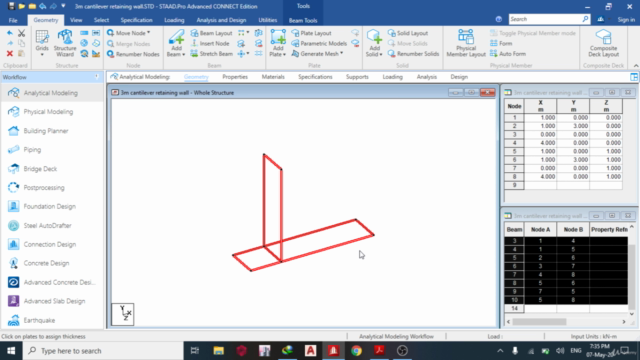Image resolution: width=640 pixels, height=360 pixels.
Task: Open the Grids tool
Action: [x=42, y=43]
